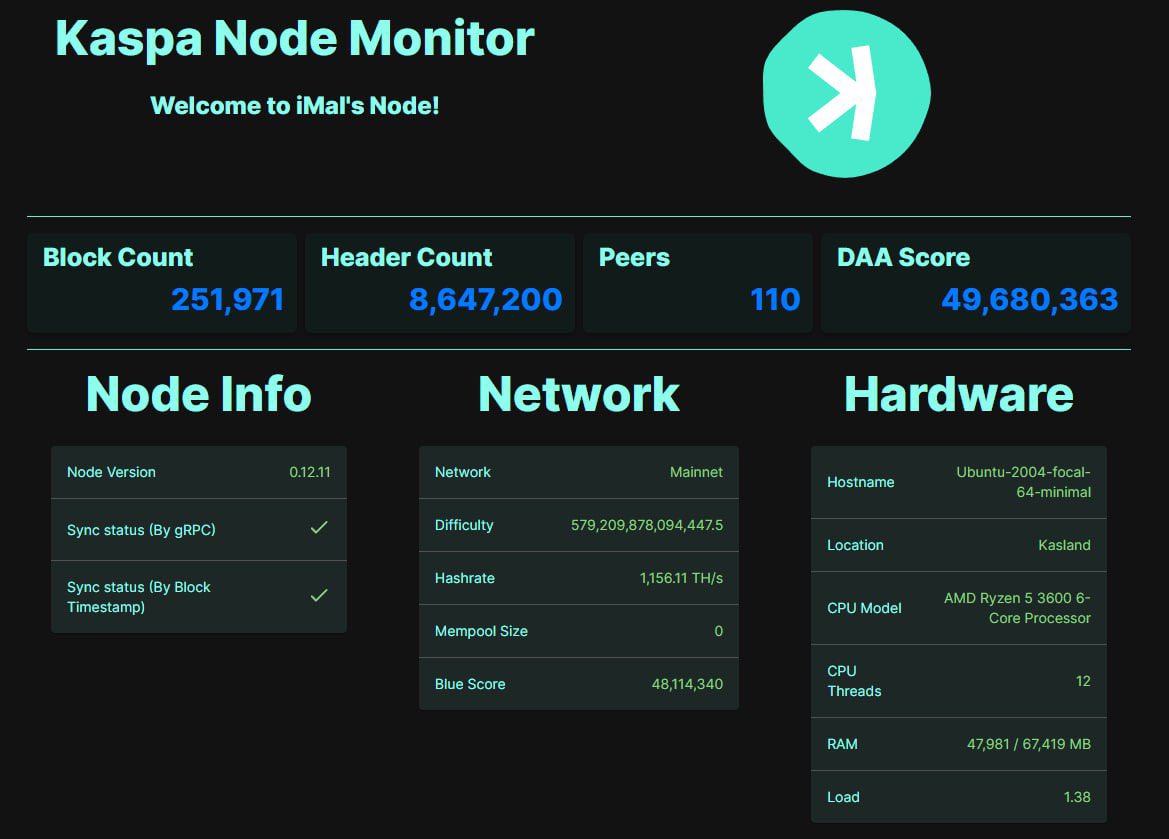Click the Kaspa Node Monitor title
This screenshot has height=839, width=1169.
[x=295, y=38]
